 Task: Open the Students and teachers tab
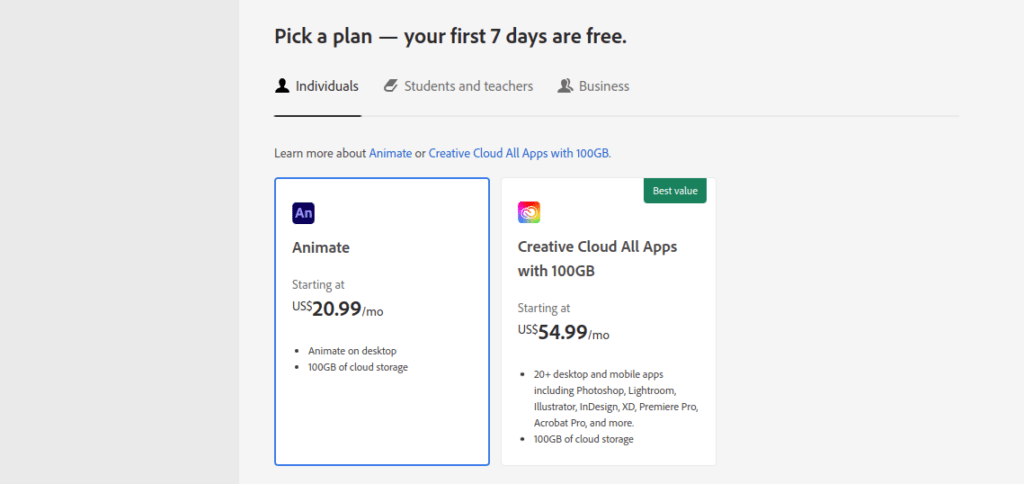[x=458, y=86]
